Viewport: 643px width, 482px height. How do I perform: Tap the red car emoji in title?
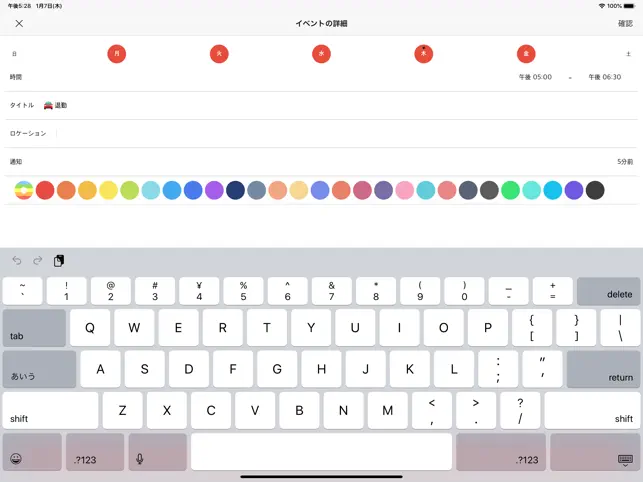48,105
